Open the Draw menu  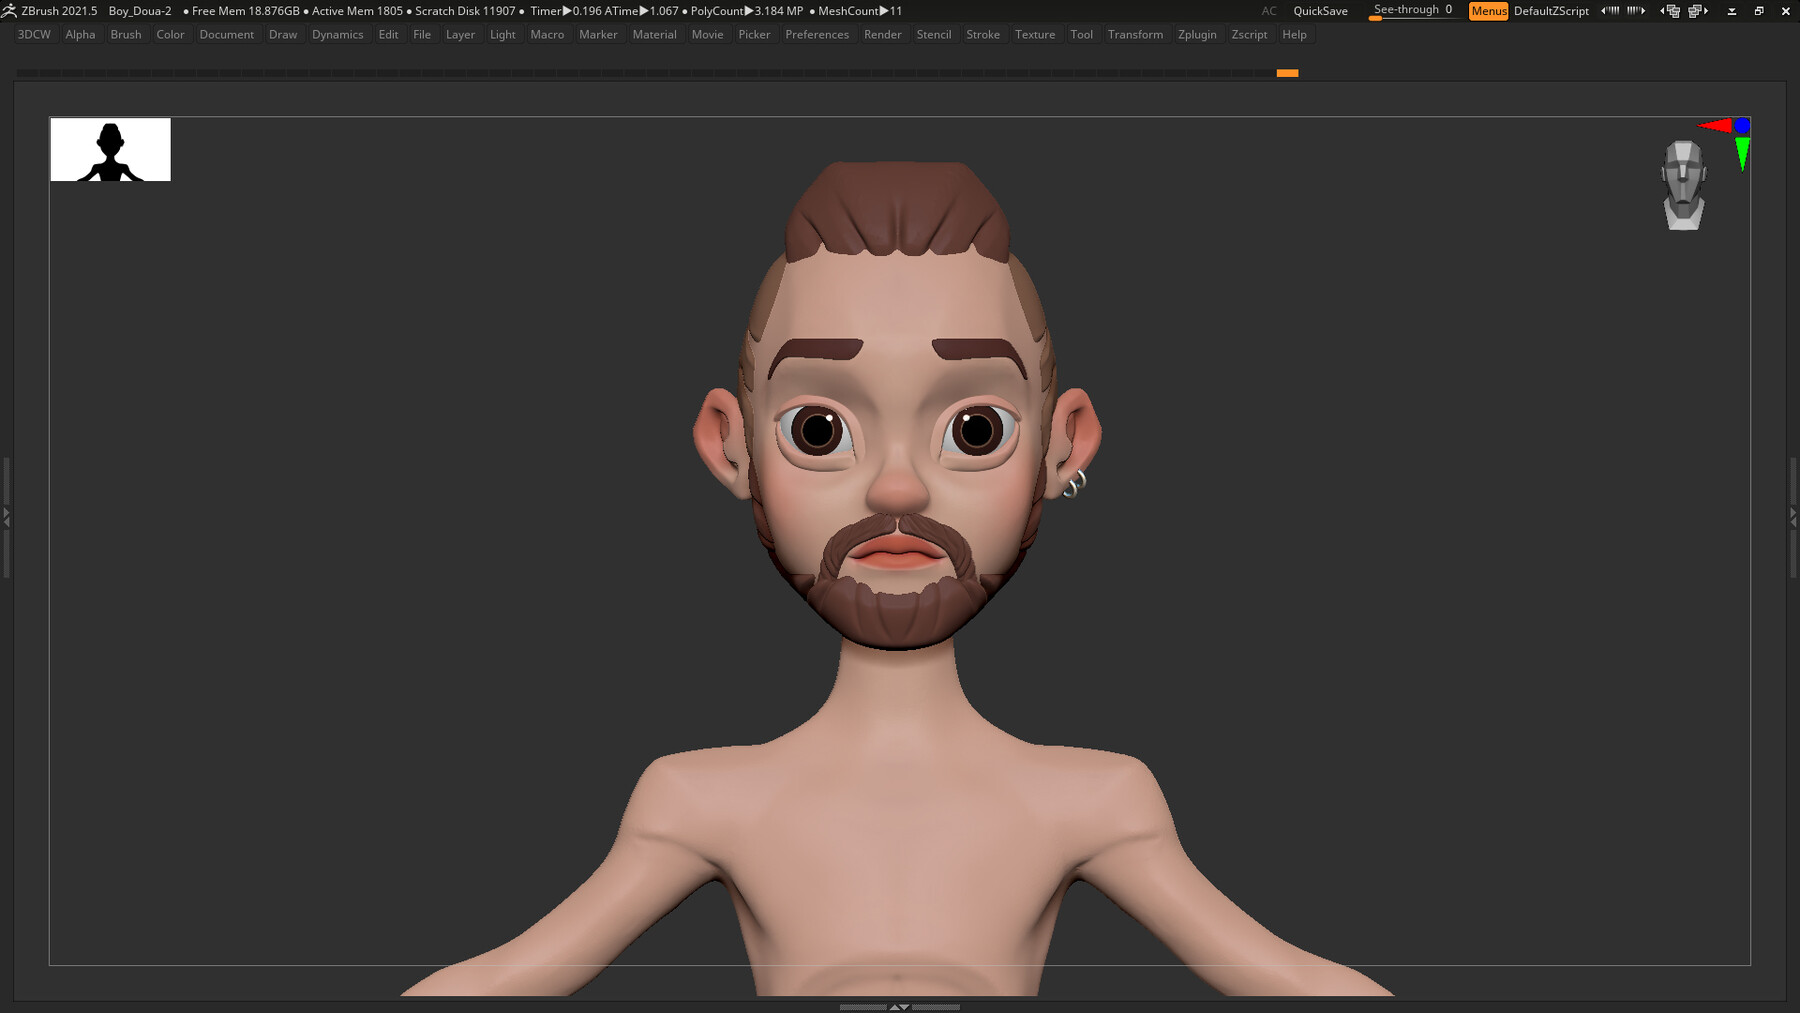coord(283,34)
